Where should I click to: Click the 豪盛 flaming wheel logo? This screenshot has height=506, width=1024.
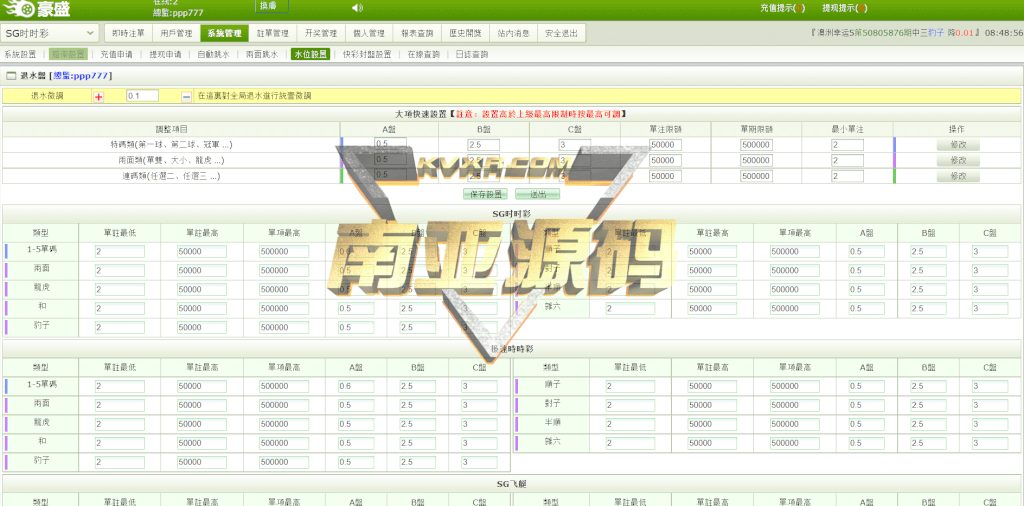(x=36, y=9)
